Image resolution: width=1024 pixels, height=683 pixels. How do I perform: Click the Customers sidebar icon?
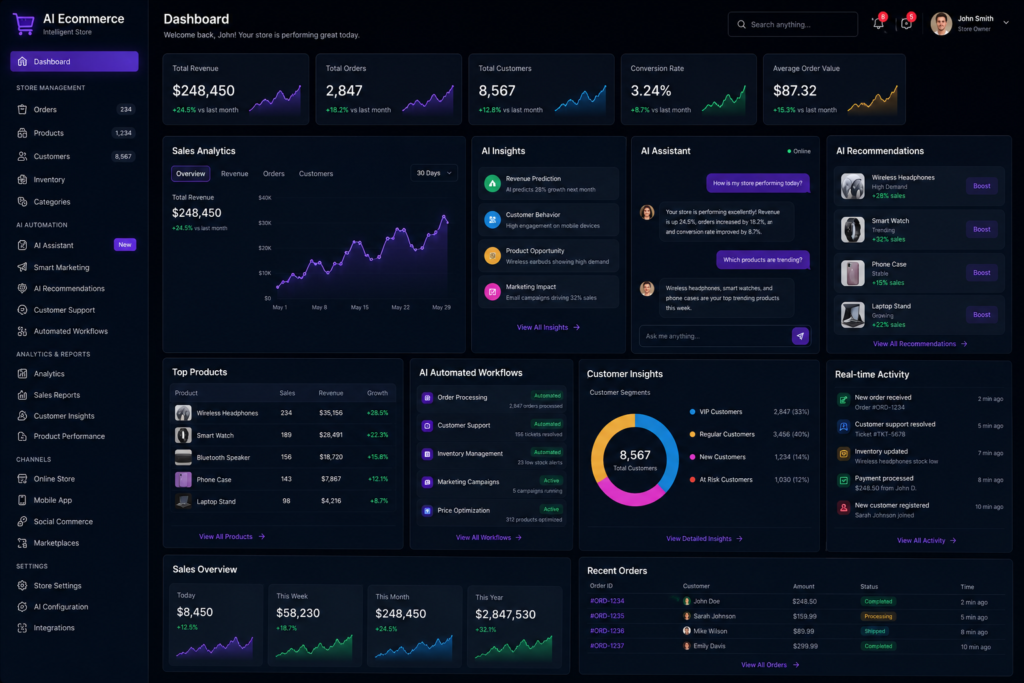coord(22,157)
